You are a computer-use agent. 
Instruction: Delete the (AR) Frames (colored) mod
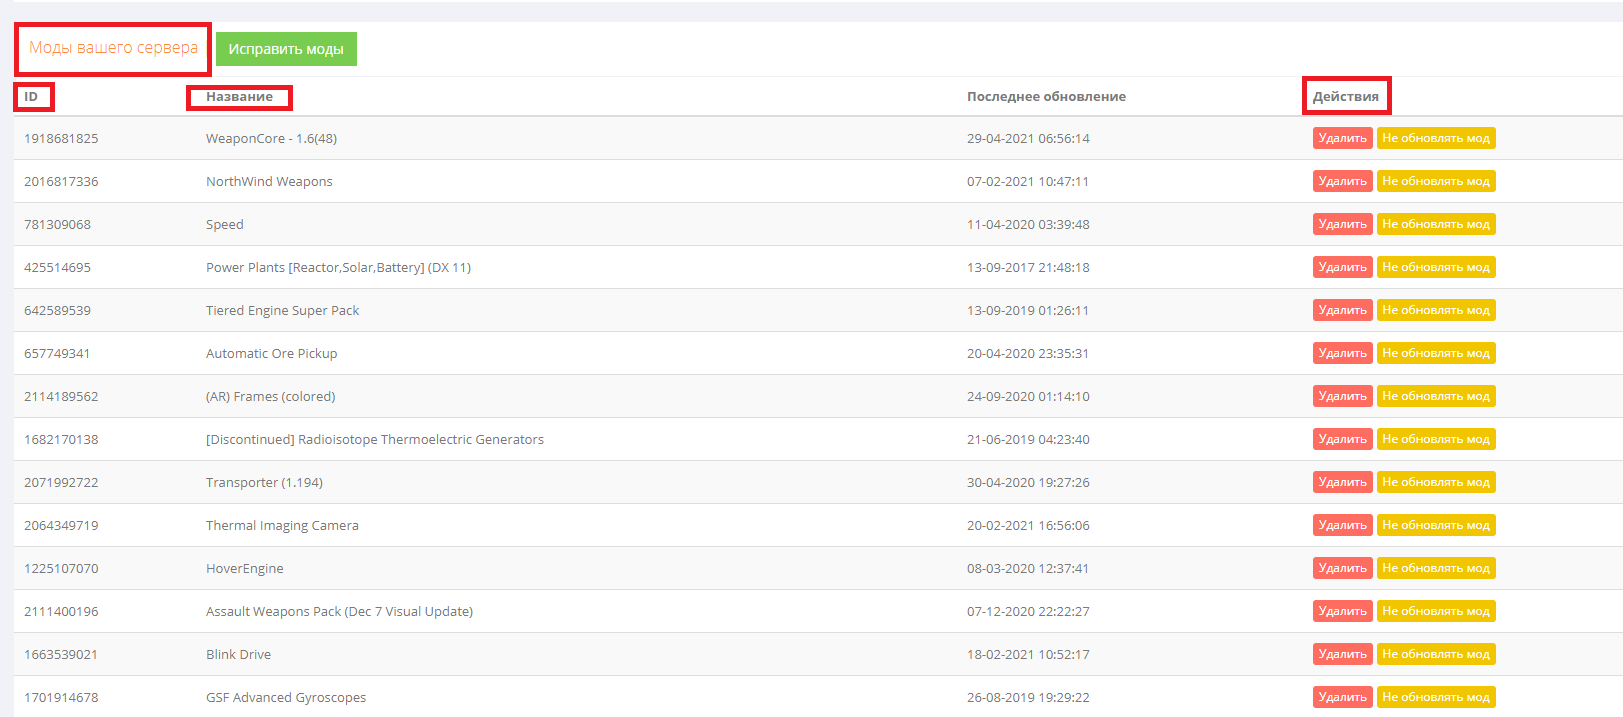point(1343,396)
